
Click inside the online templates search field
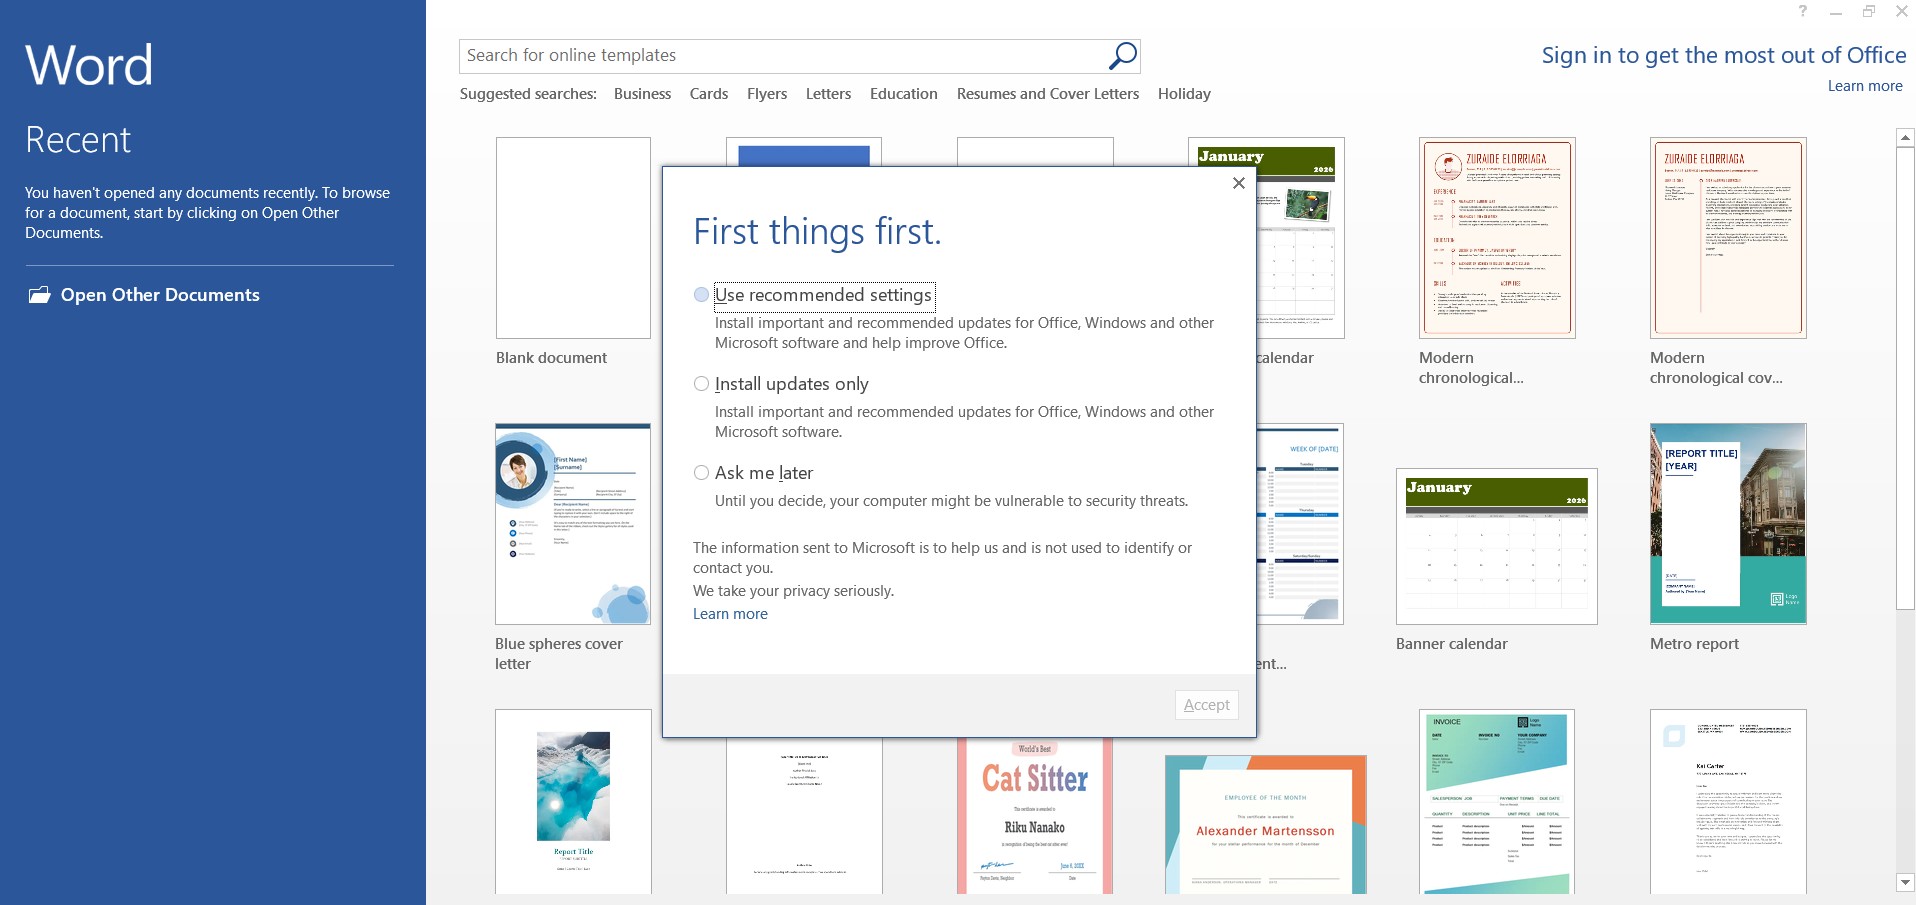pos(750,56)
